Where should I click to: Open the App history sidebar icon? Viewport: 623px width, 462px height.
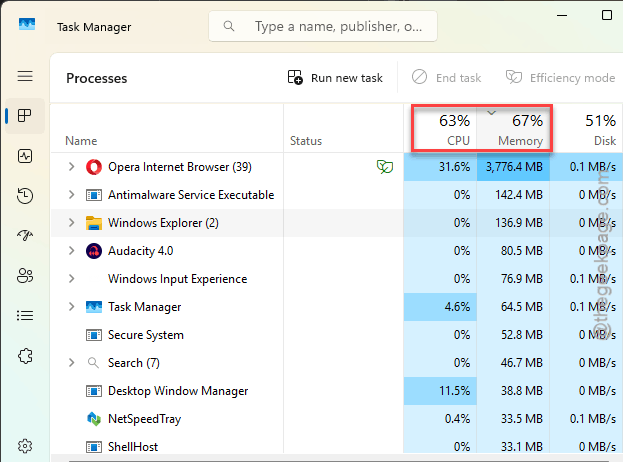(x=25, y=196)
